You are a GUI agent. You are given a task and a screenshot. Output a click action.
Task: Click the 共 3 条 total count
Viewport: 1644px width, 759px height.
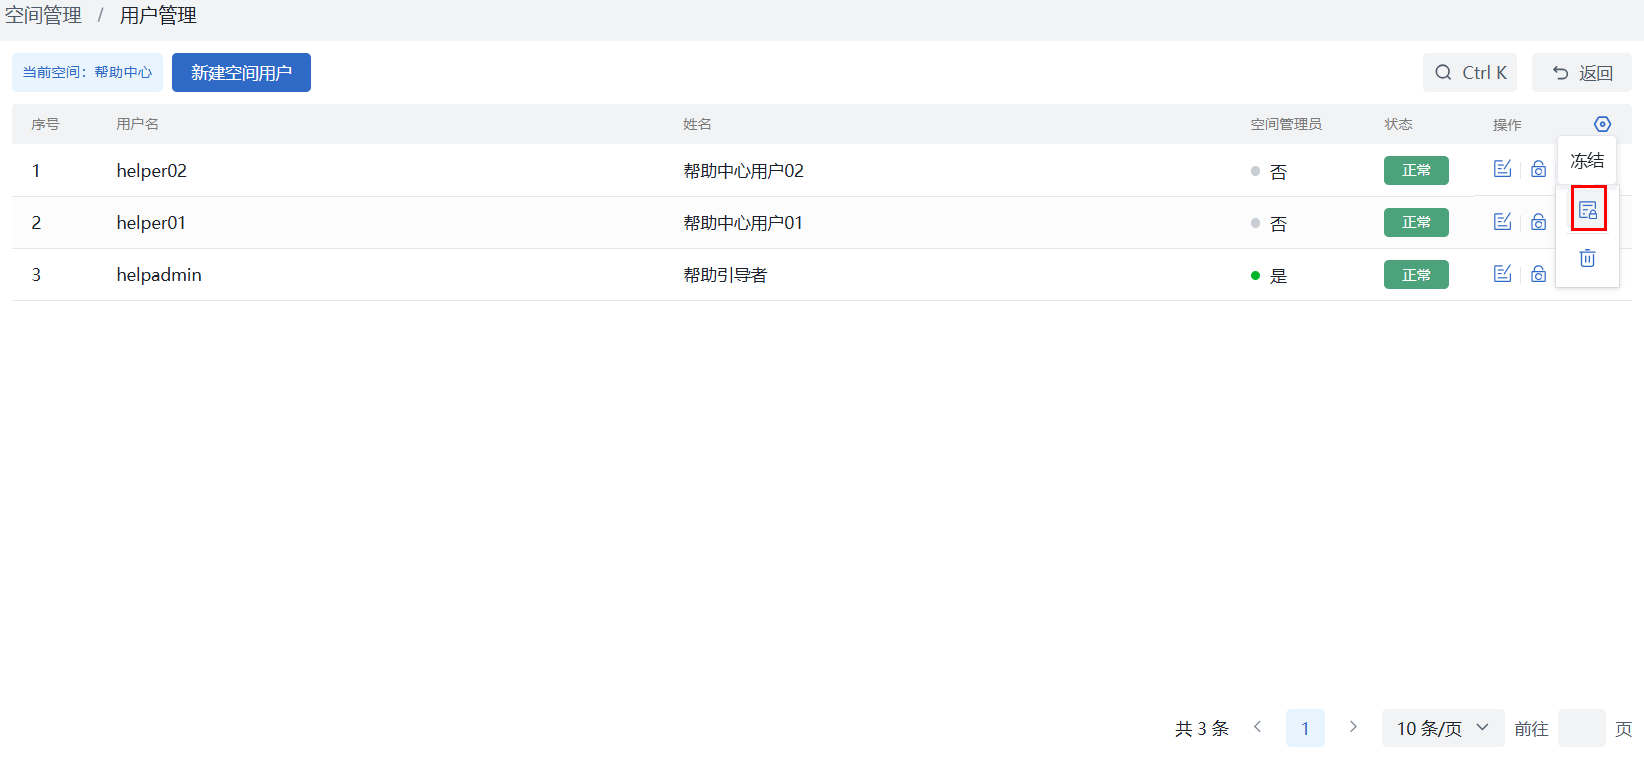coord(1202,728)
